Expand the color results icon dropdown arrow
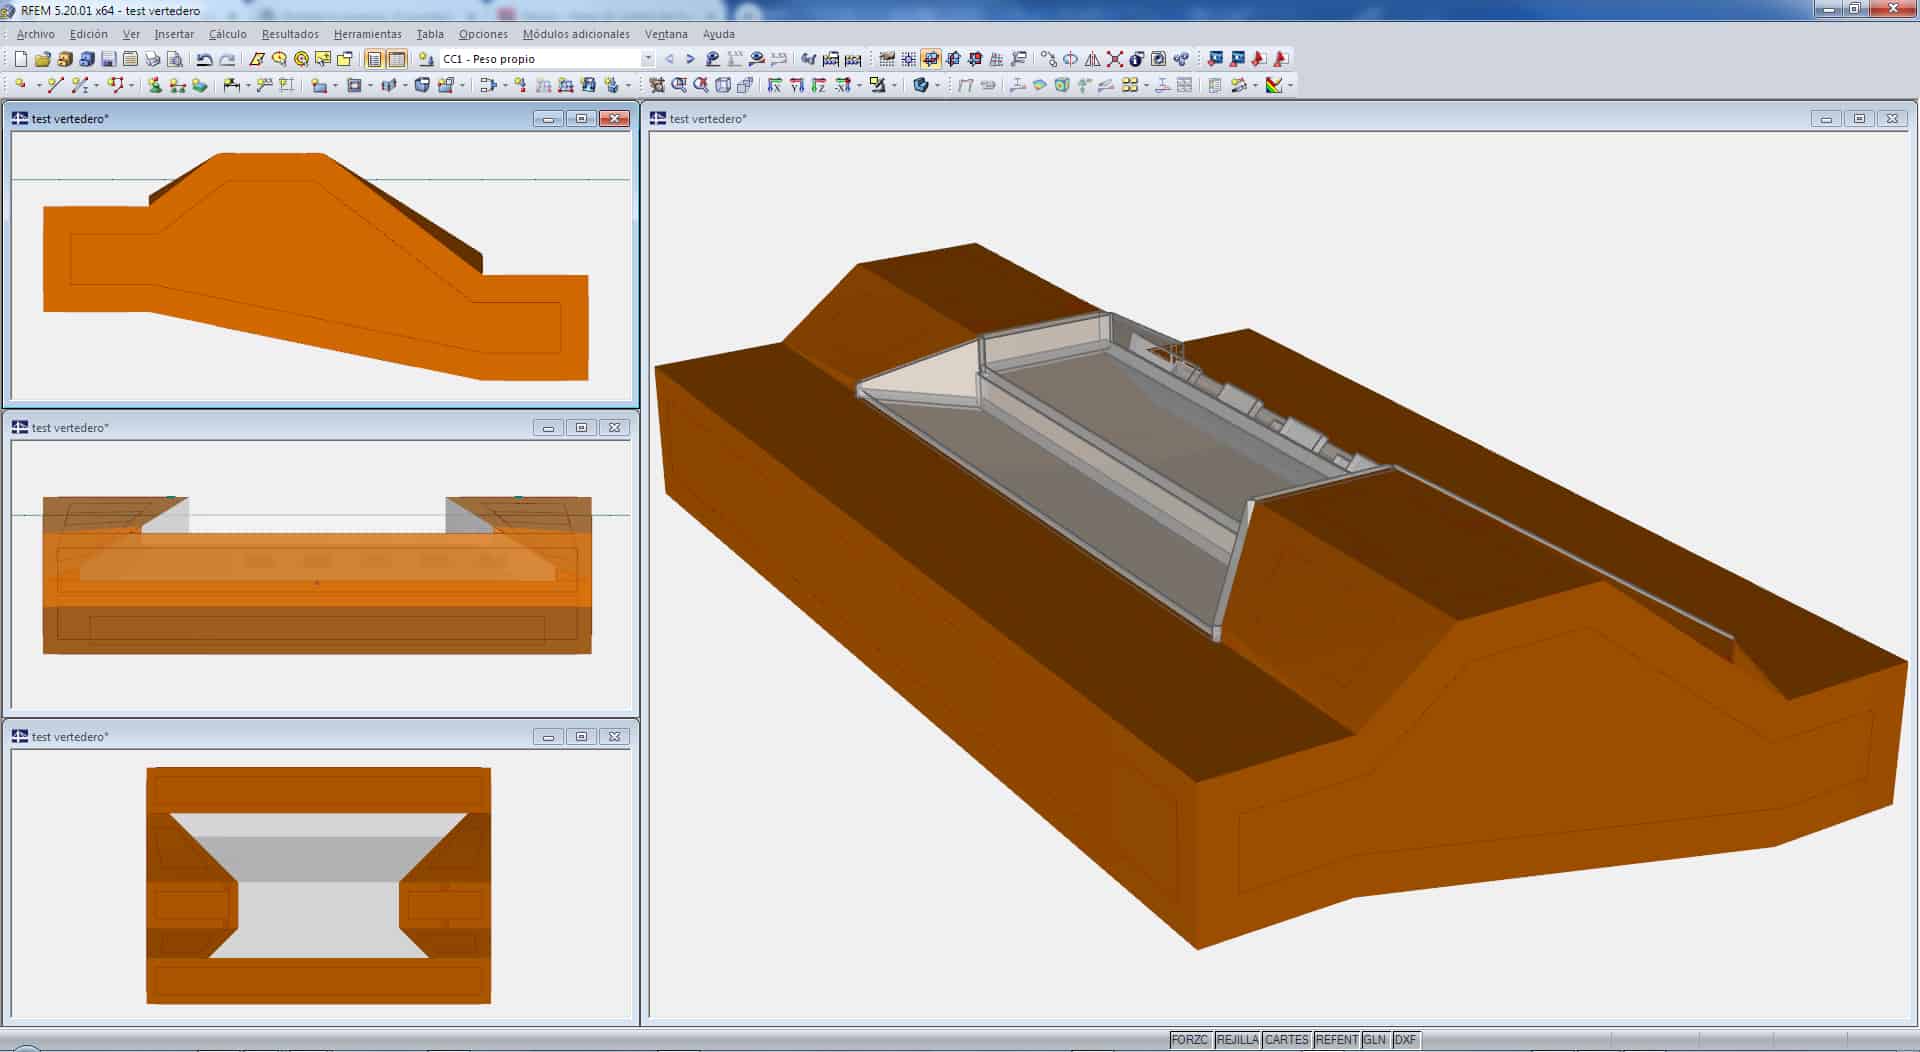 (x=1290, y=86)
